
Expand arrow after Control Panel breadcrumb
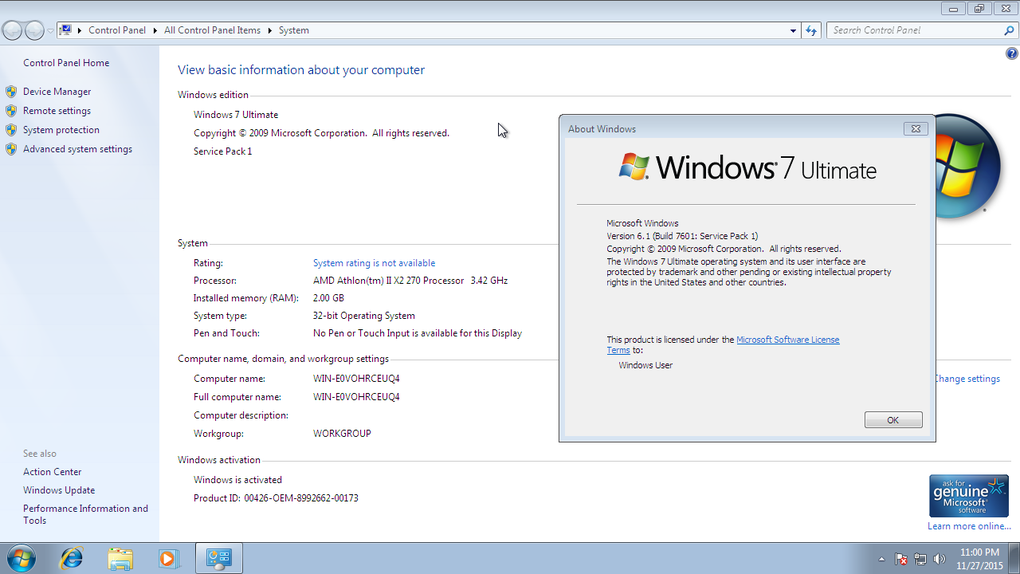pos(155,31)
